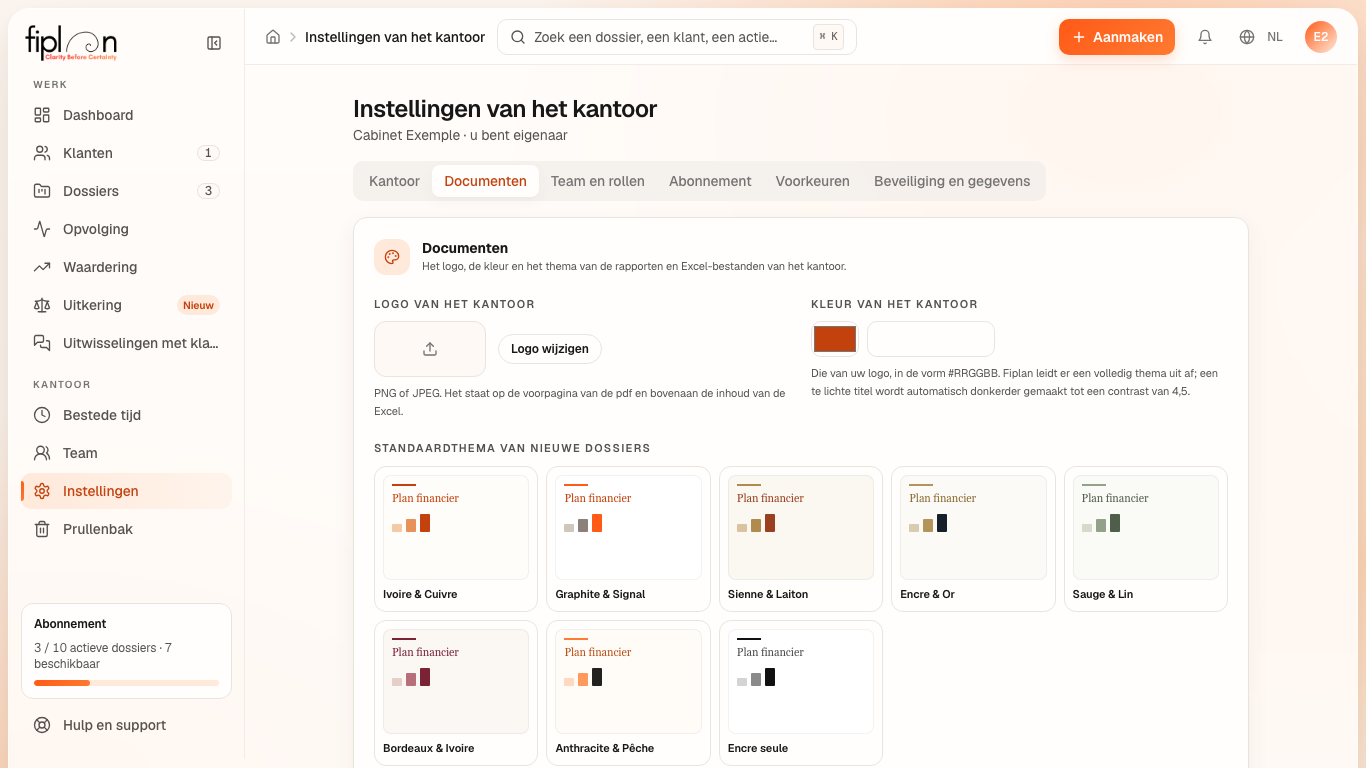1366x768 pixels.
Task: Select Sienne & Laiton theme
Action: (x=801, y=539)
